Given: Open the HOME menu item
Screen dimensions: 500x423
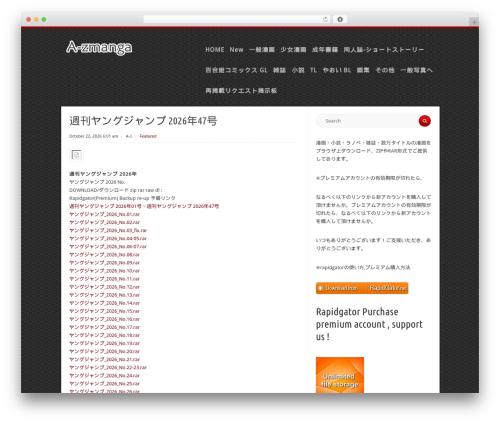Looking at the screenshot, I should click(215, 50).
